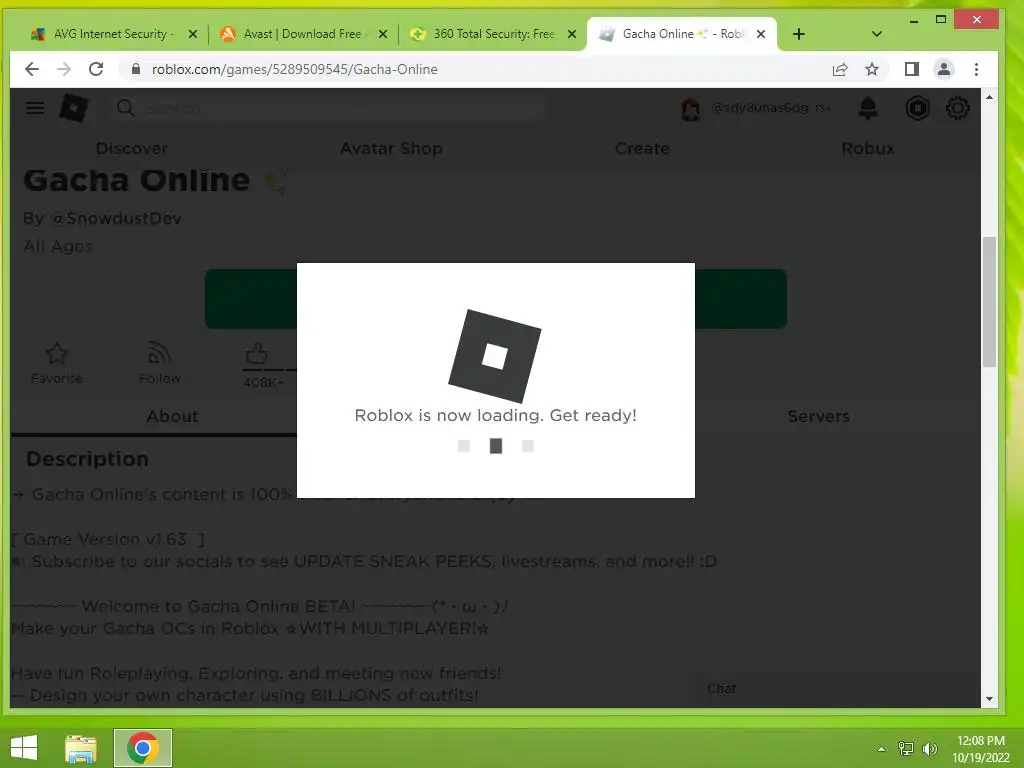Viewport: 1024px width, 768px height.
Task: Click the forward navigation arrow
Action: tap(63, 69)
